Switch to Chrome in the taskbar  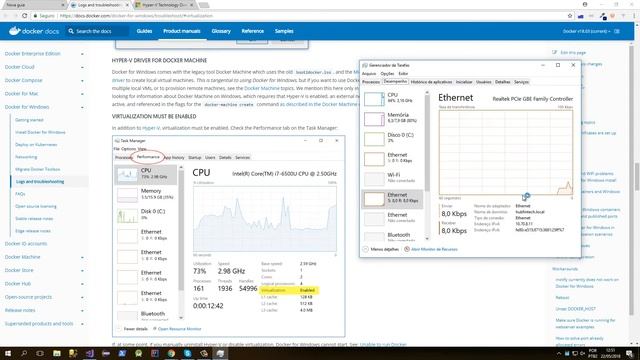pyautogui.click(x=171, y=353)
